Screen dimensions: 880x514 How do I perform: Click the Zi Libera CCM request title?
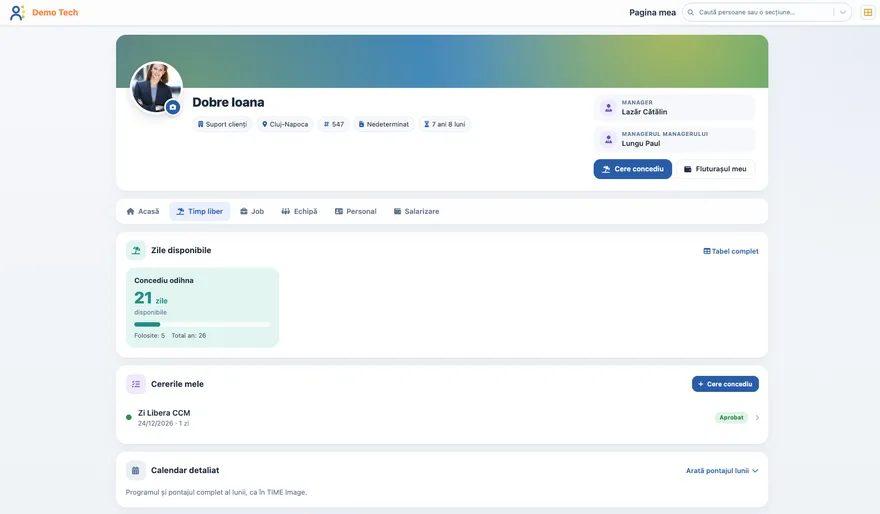pos(164,413)
